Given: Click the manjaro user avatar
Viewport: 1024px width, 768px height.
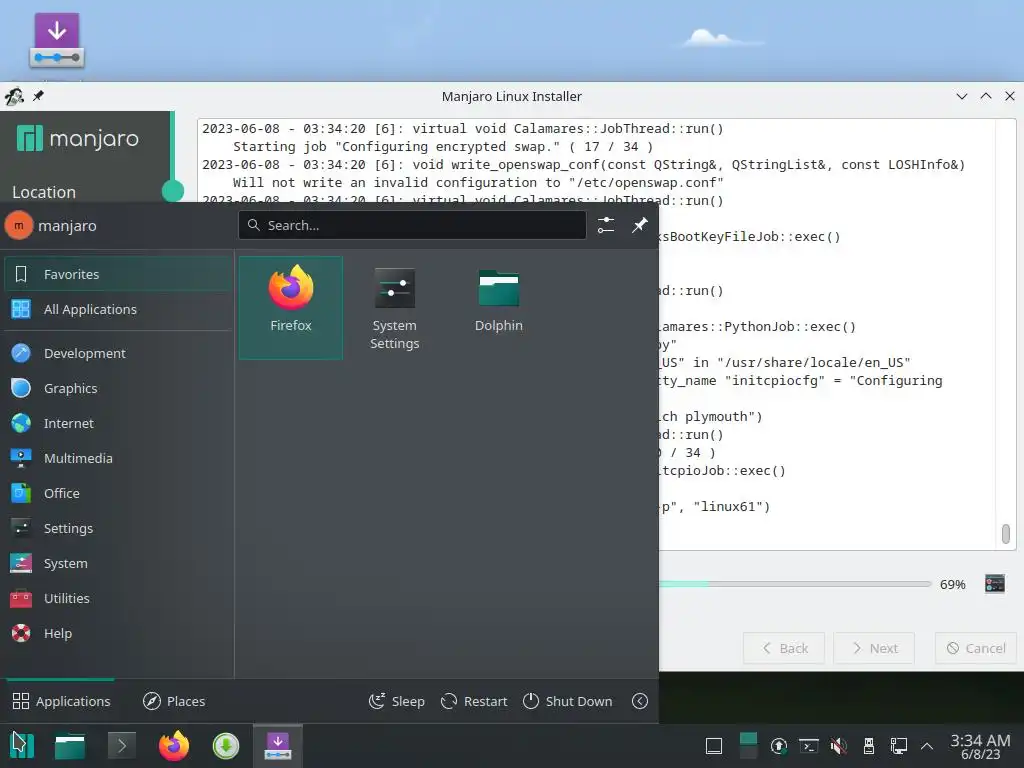Looking at the screenshot, I should pyautogui.click(x=19, y=225).
